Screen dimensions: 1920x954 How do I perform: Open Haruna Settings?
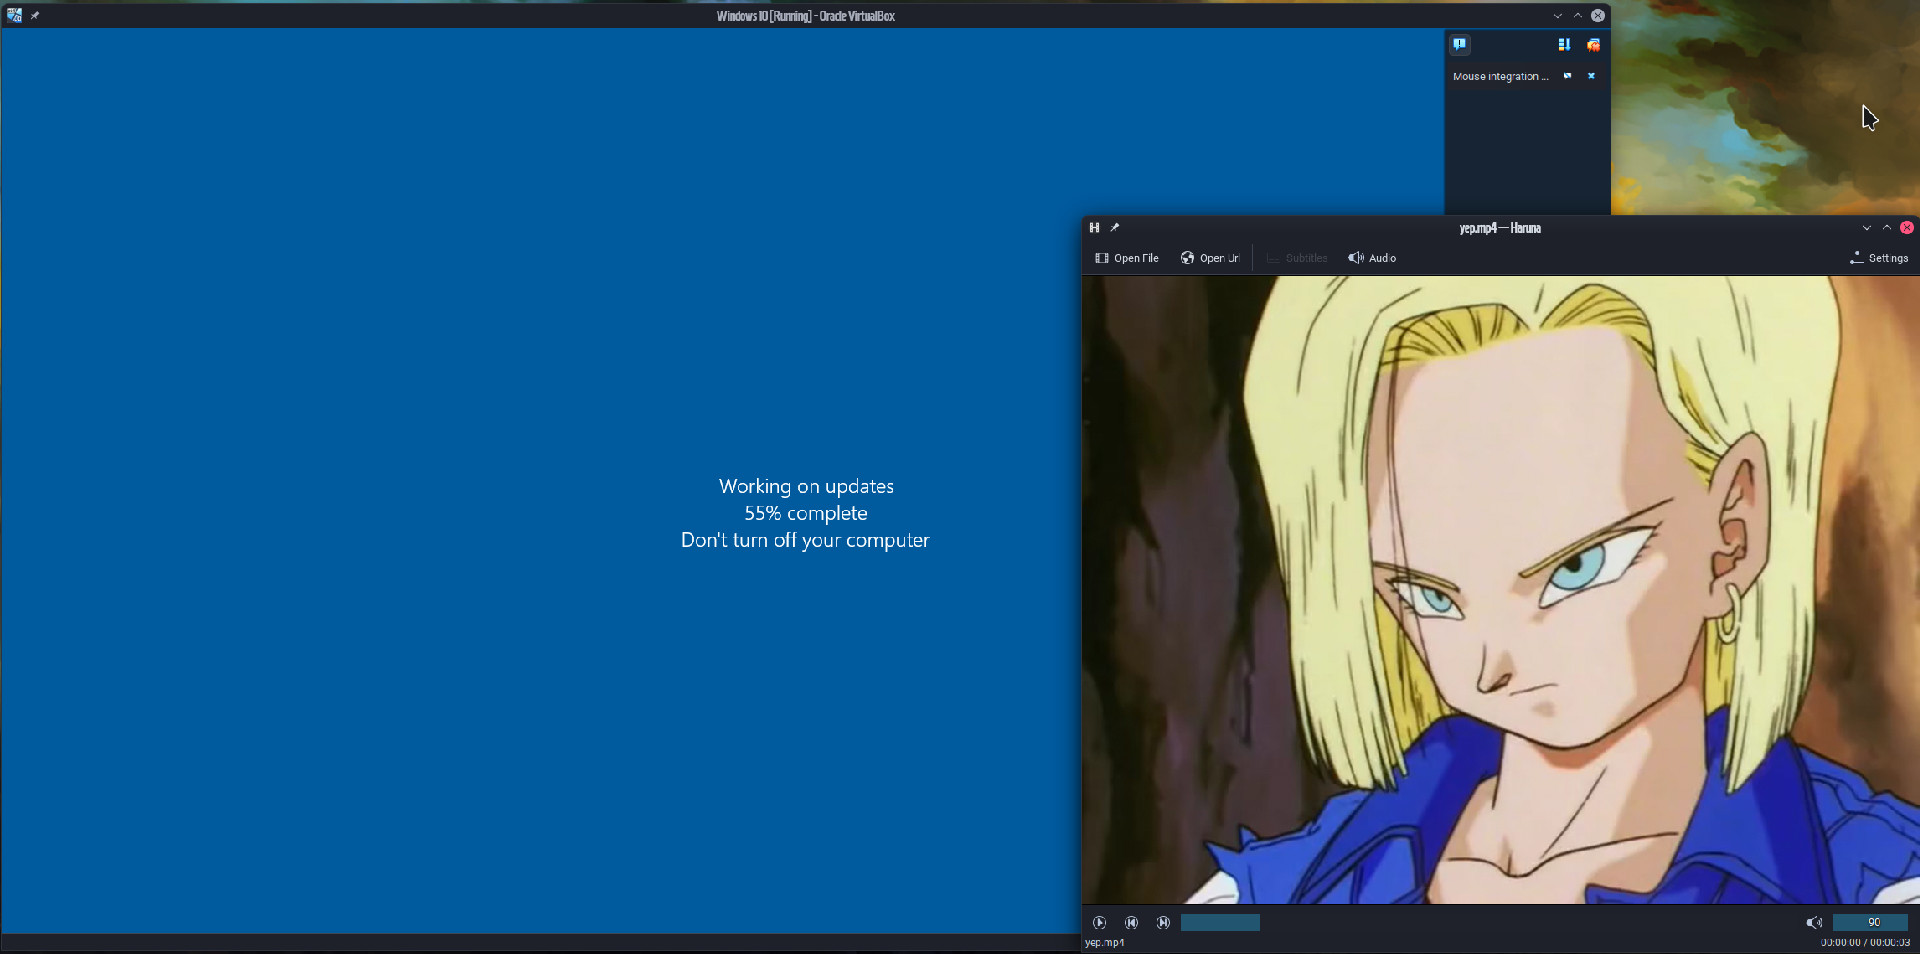pyautogui.click(x=1879, y=258)
